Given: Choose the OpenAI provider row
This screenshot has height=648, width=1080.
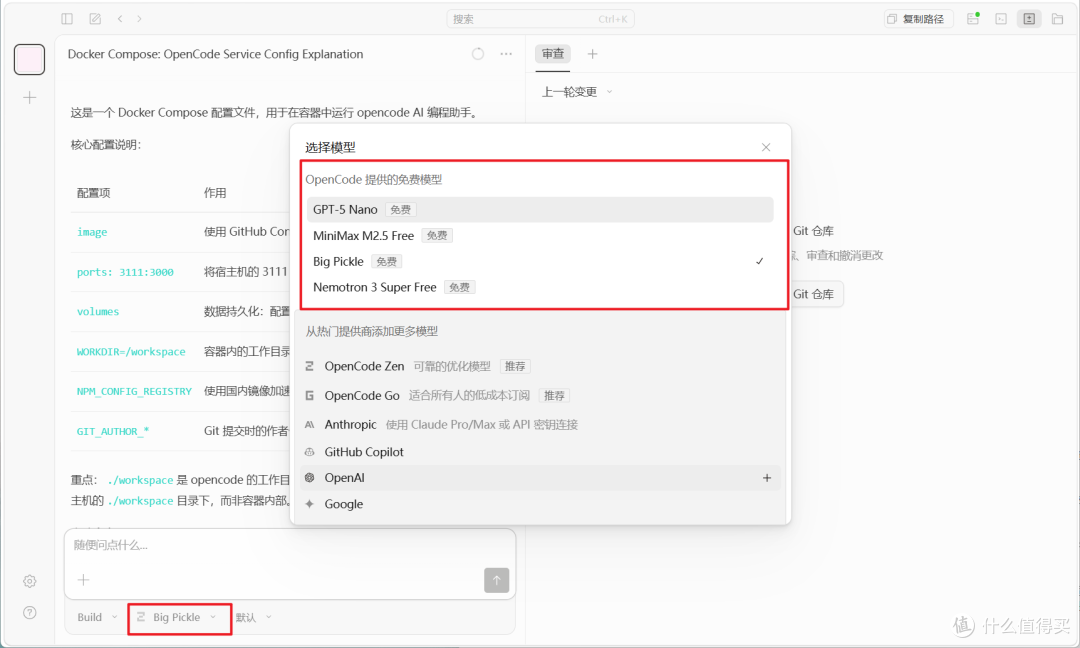Looking at the screenshot, I should point(540,478).
